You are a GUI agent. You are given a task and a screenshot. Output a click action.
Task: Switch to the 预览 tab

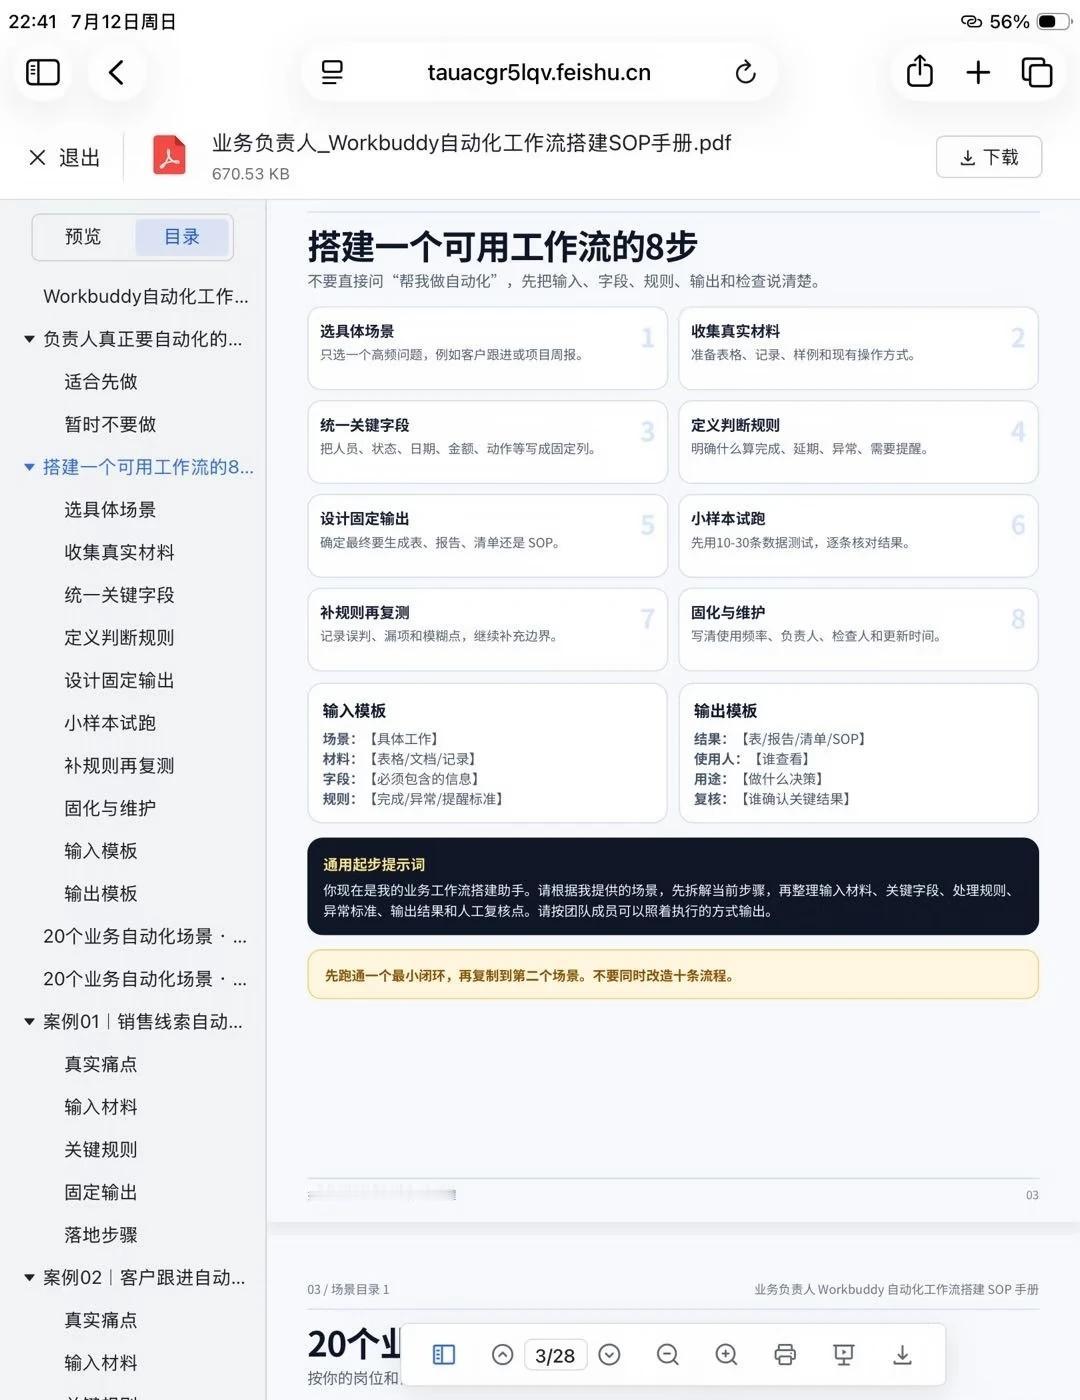[83, 237]
